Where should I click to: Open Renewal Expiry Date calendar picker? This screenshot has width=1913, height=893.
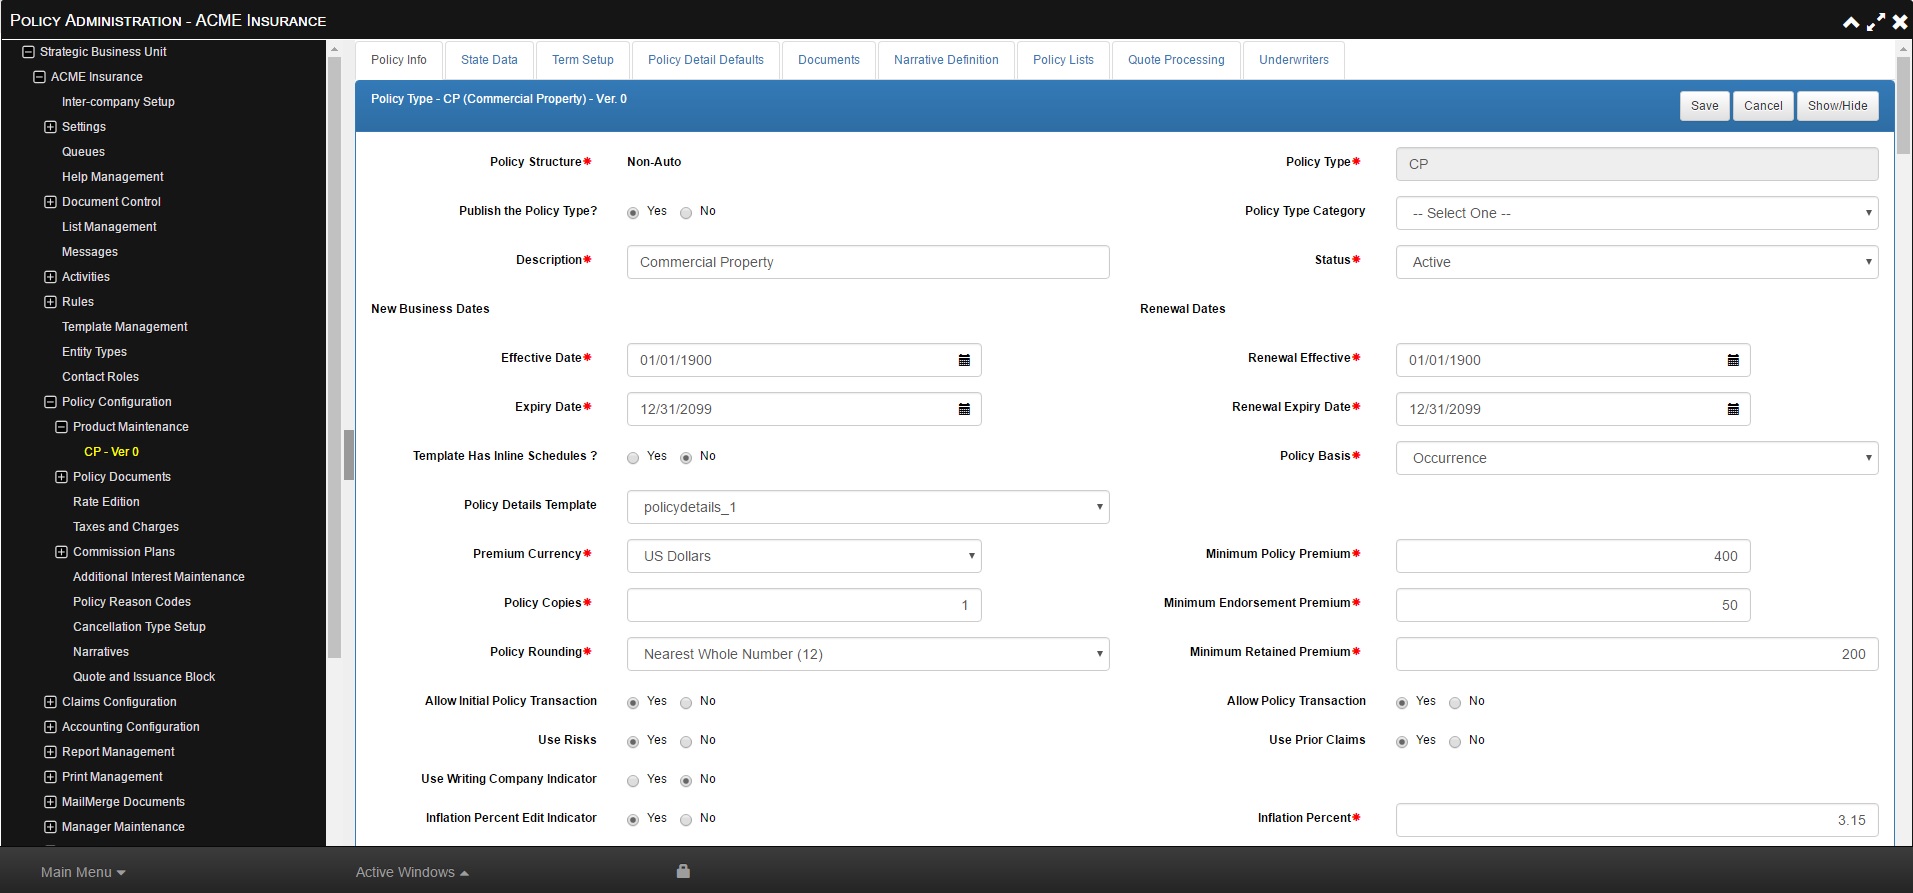tap(1733, 409)
